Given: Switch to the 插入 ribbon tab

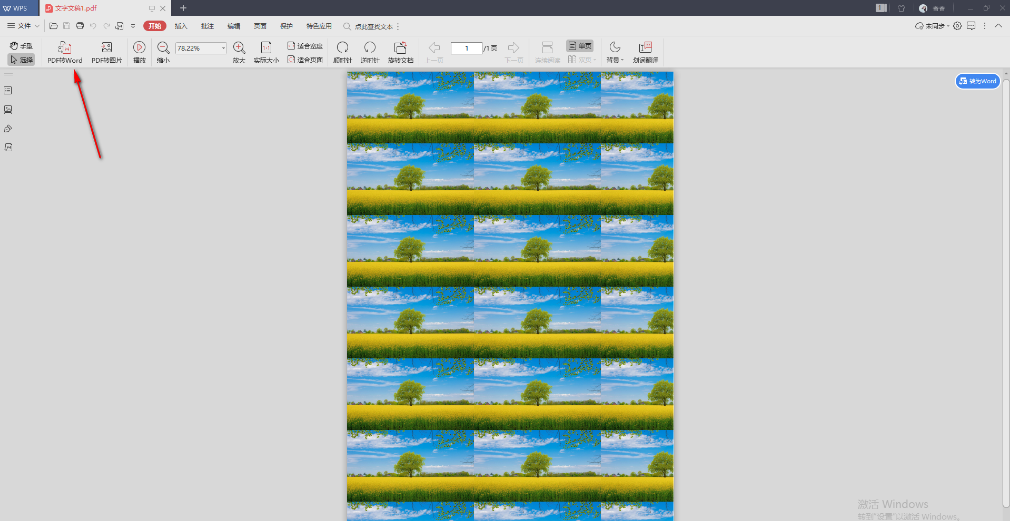Looking at the screenshot, I should (x=181, y=25).
